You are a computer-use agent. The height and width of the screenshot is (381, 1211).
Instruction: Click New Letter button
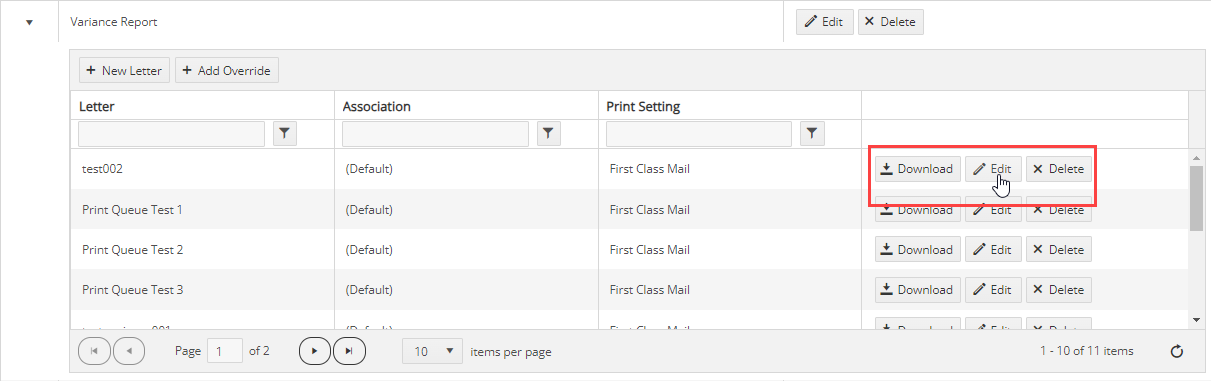click(x=124, y=70)
